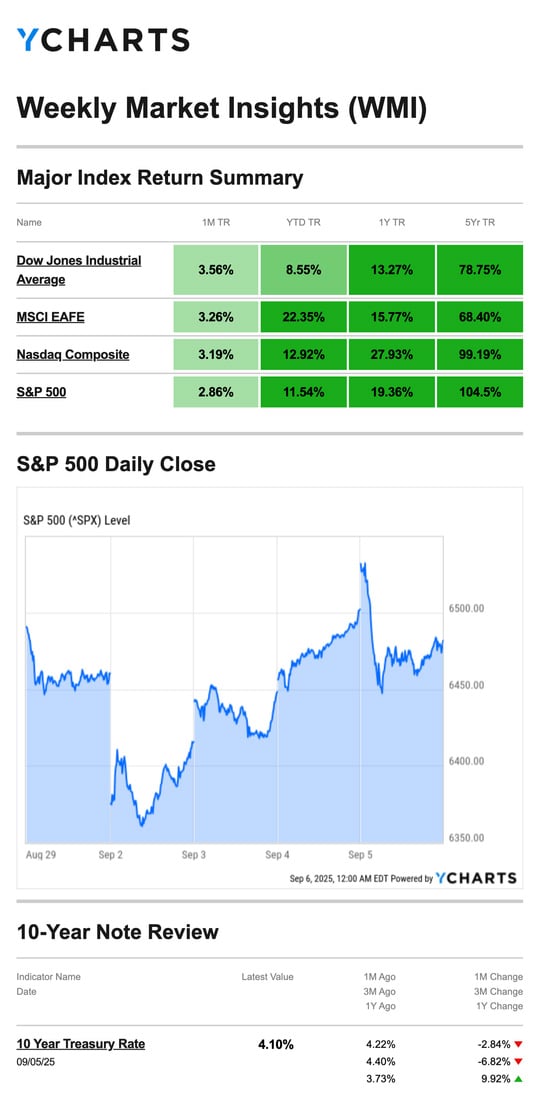Open the Nasdaq Composite index link
This screenshot has height=1098, width=540.
click(73, 354)
